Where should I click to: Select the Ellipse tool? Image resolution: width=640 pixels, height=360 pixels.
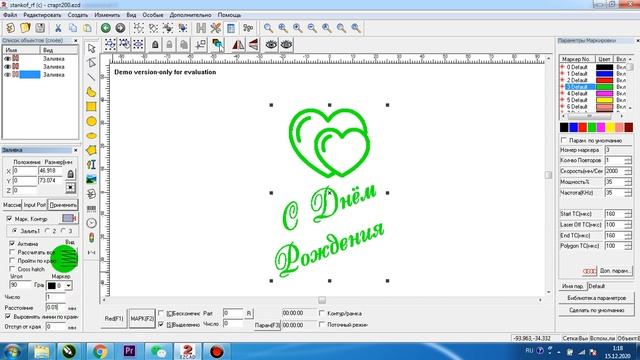[x=91, y=136]
